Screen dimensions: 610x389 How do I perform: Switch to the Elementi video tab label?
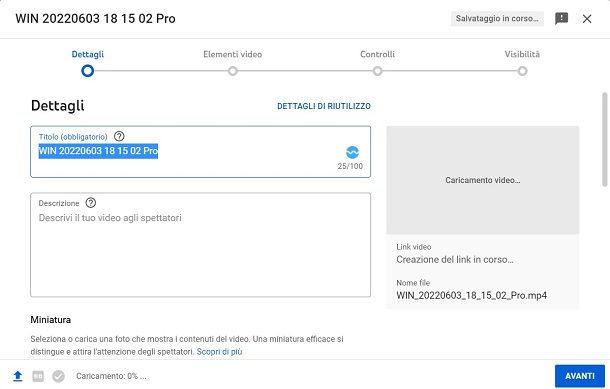(x=233, y=54)
